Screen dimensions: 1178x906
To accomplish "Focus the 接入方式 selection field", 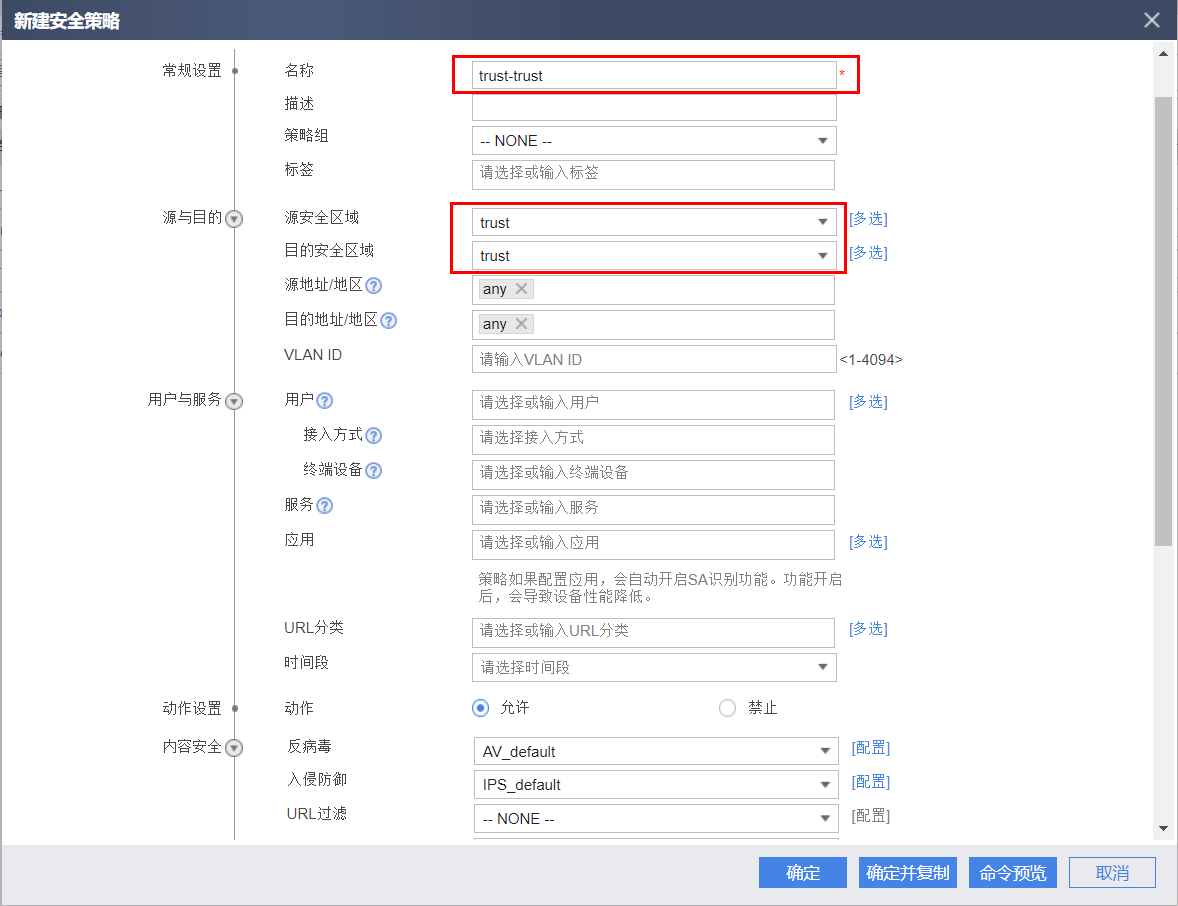I will click(653, 439).
